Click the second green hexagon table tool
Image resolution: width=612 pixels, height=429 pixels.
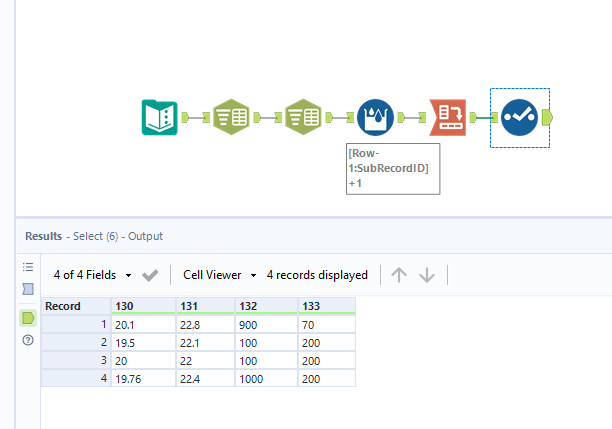coord(303,118)
